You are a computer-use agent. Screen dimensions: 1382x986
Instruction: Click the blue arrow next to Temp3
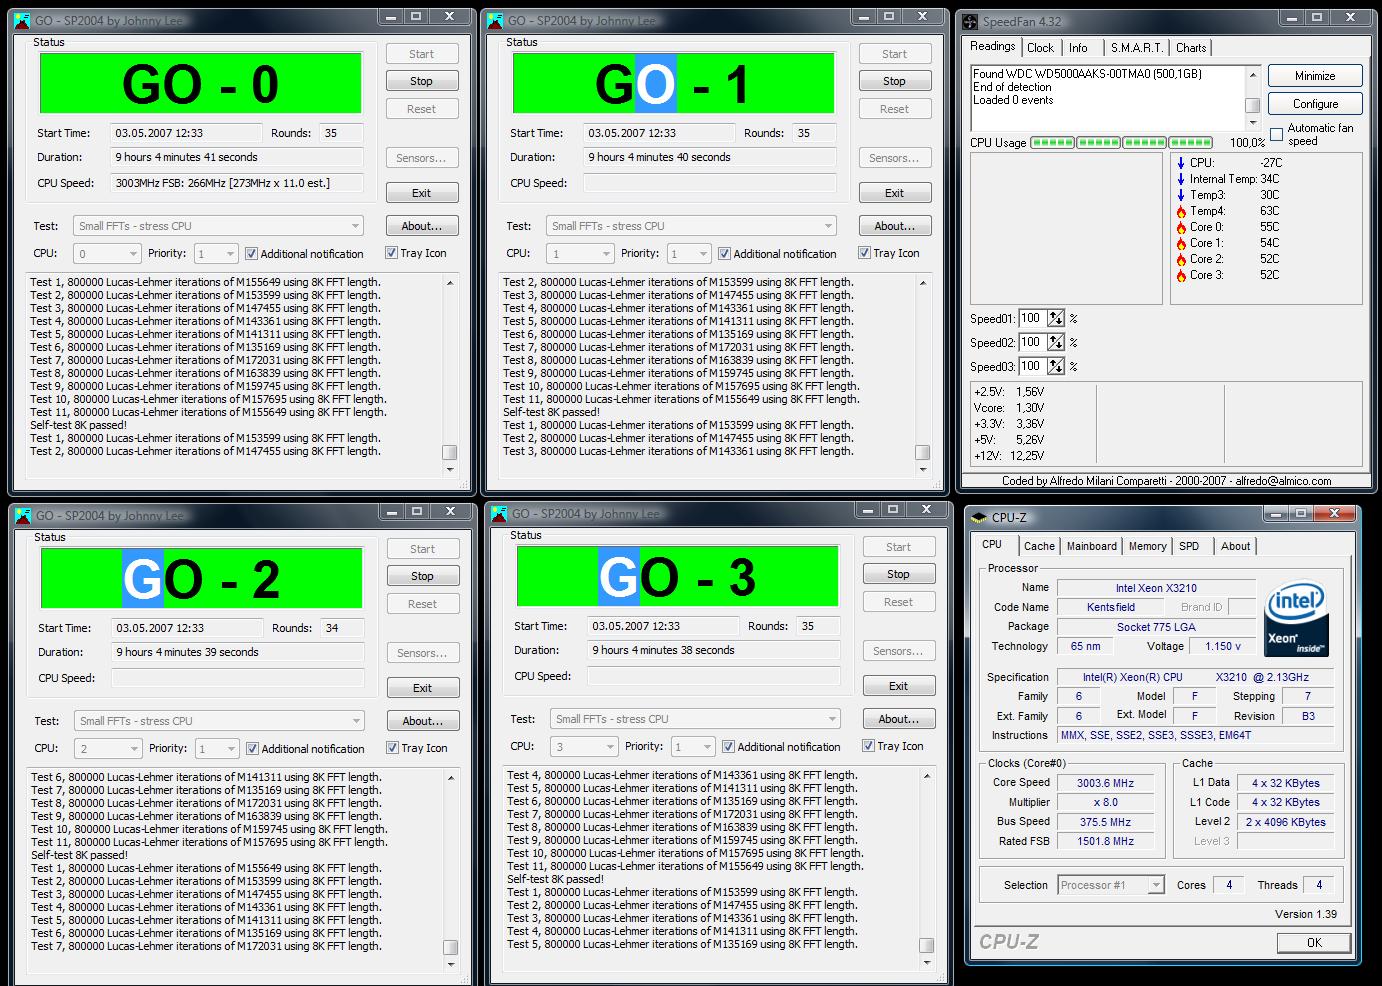(1181, 195)
